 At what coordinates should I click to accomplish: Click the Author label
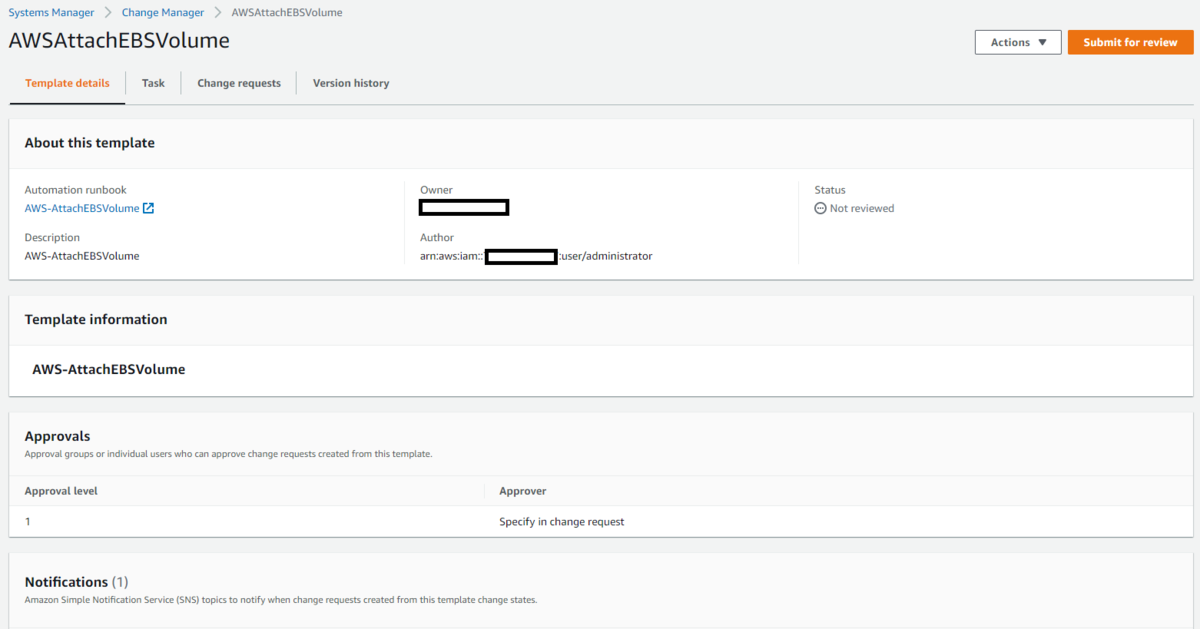click(x=437, y=238)
